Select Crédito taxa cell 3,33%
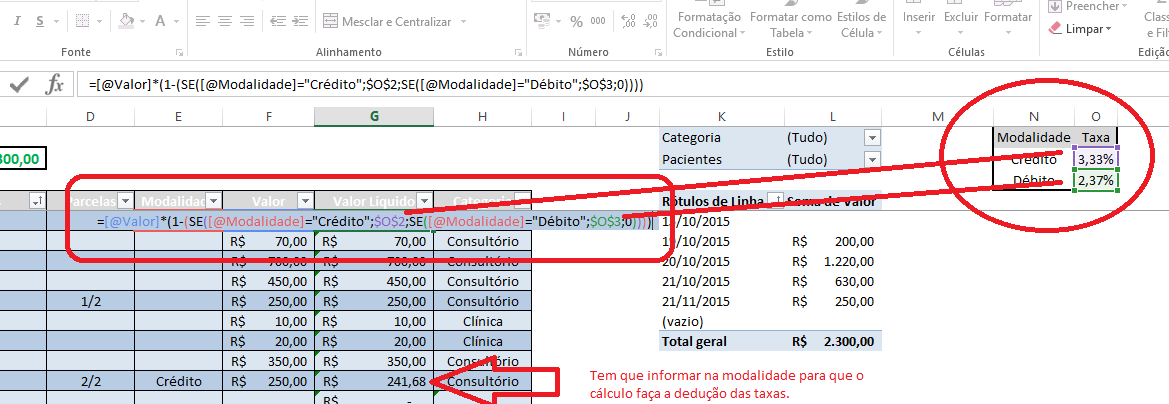The height and width of the screenshot is (404, 1169). (x=1095, y=159)
